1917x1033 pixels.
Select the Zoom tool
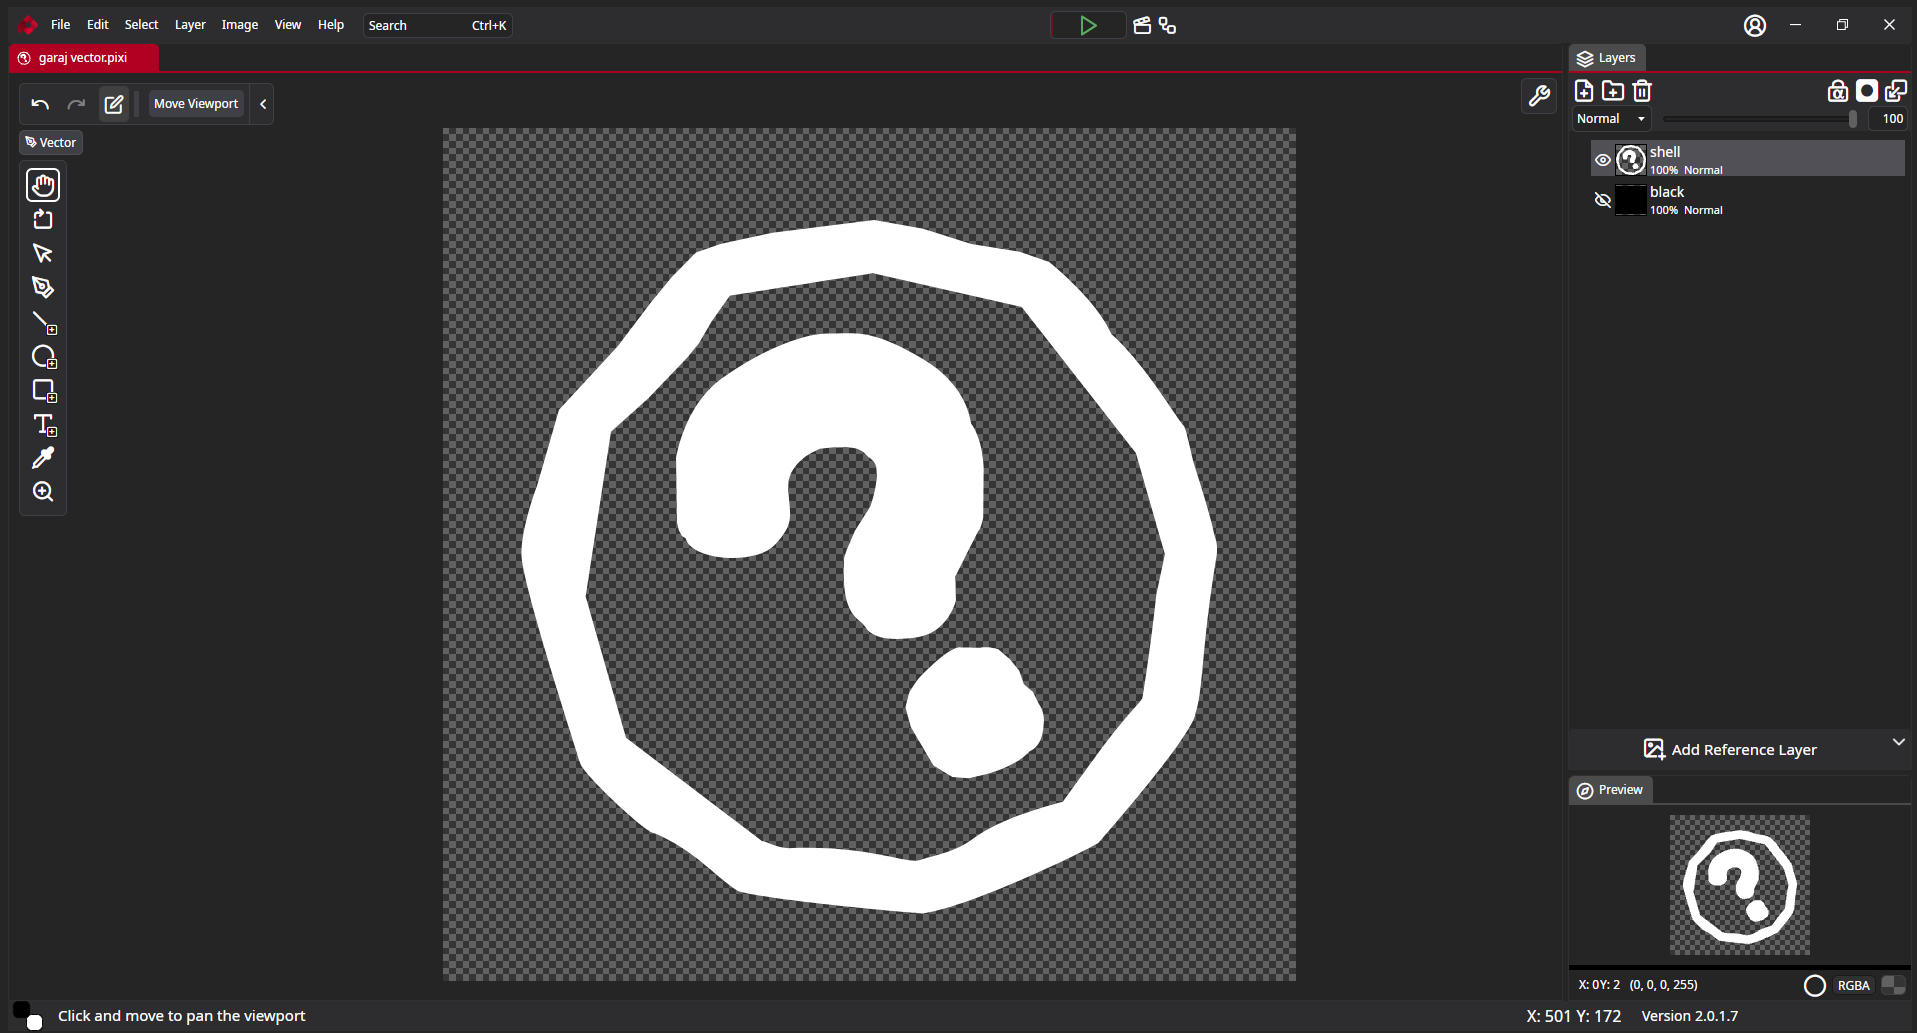coord(43,492)
